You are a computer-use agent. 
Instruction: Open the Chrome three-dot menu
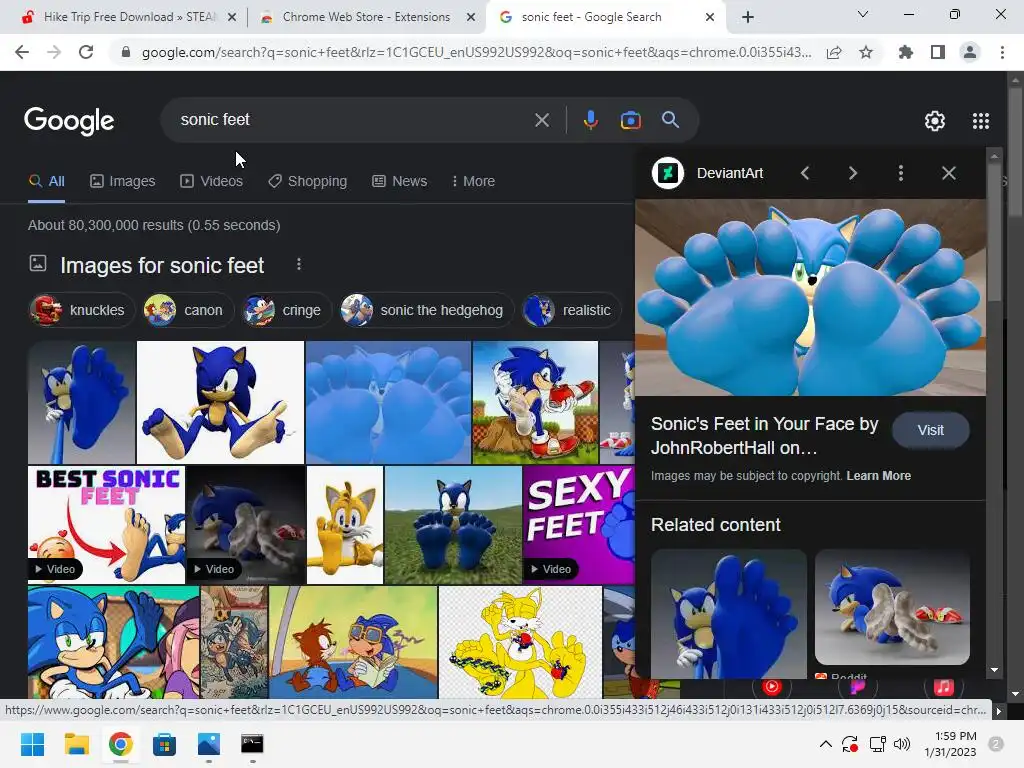point(1002,52)
